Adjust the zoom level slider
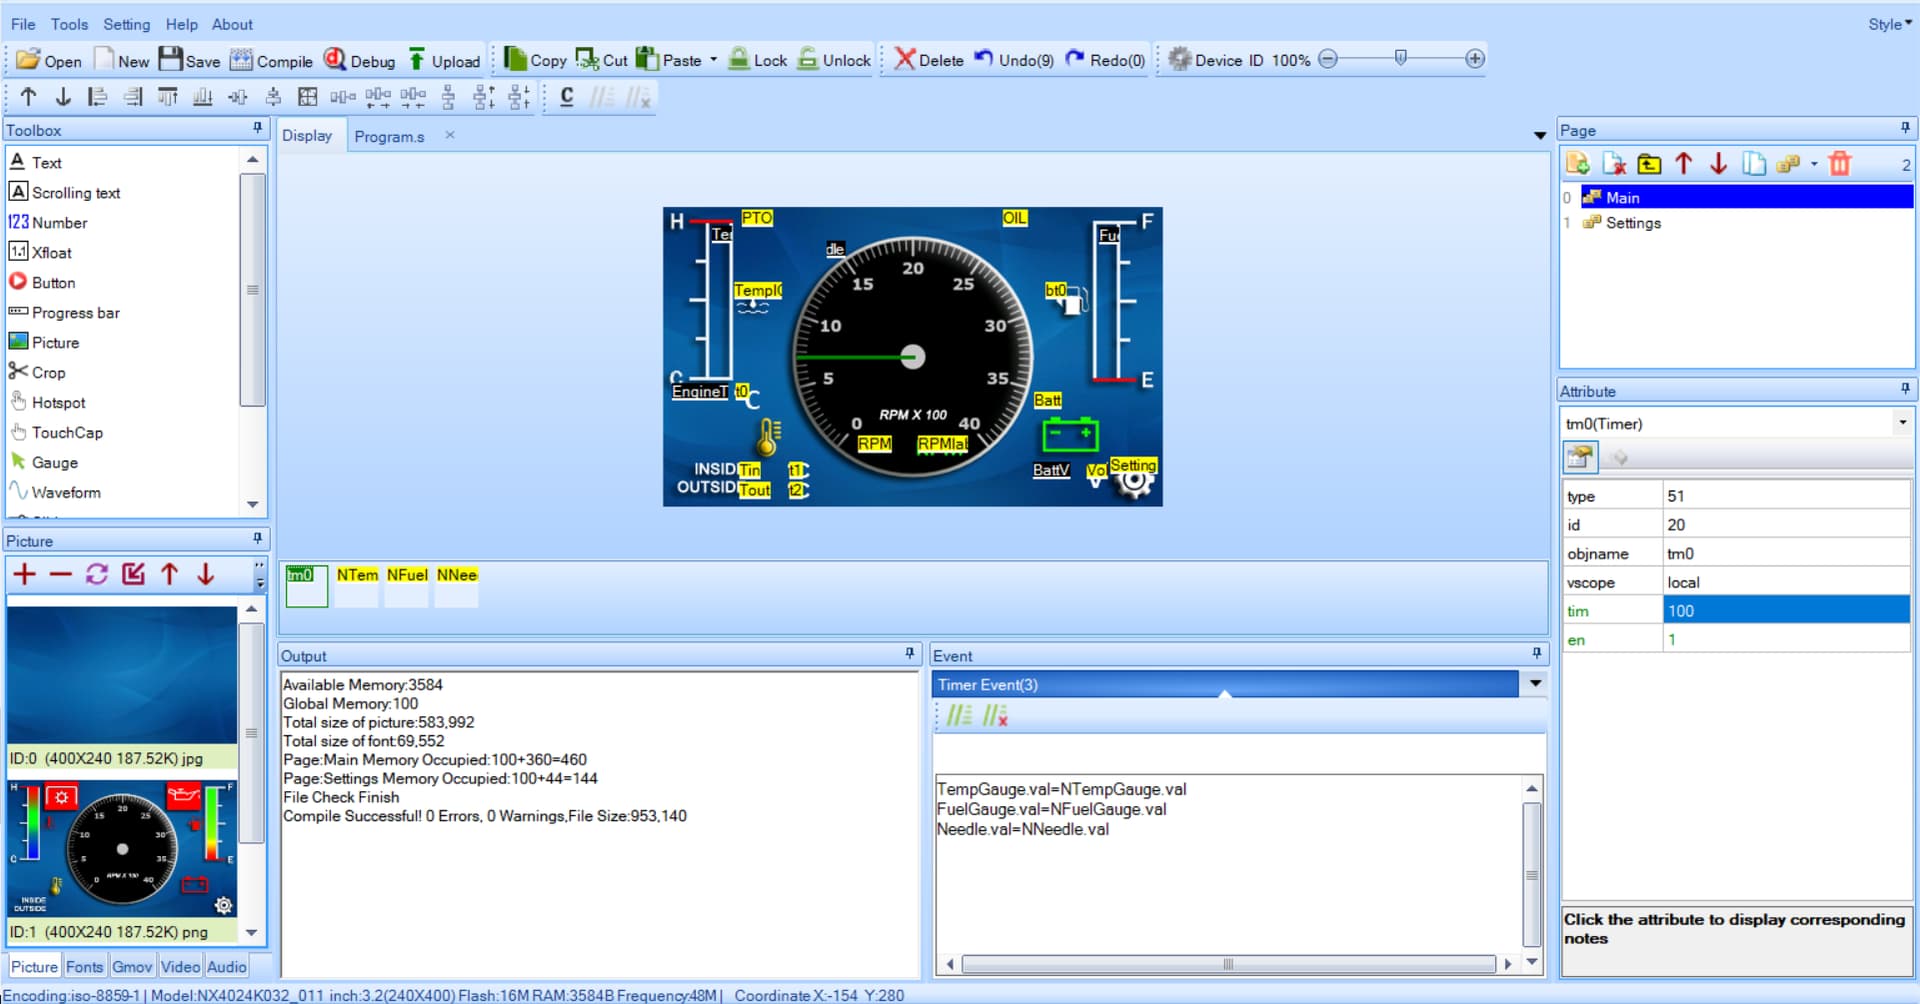The image size is (1920, 1004). [1401, 59]
